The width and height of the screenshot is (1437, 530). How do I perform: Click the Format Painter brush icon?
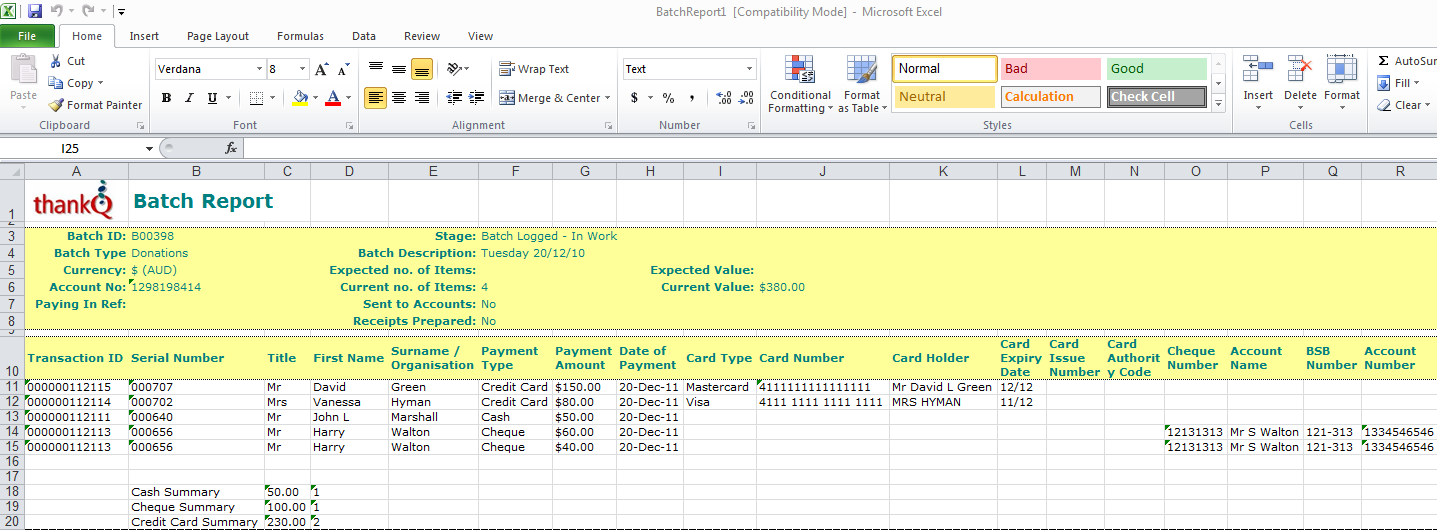56,105
